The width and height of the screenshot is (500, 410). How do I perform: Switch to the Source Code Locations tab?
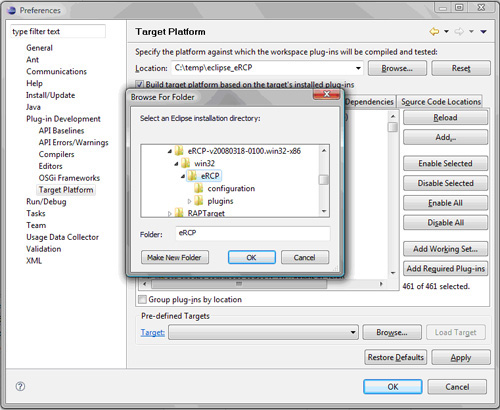[x=441, y=102]
